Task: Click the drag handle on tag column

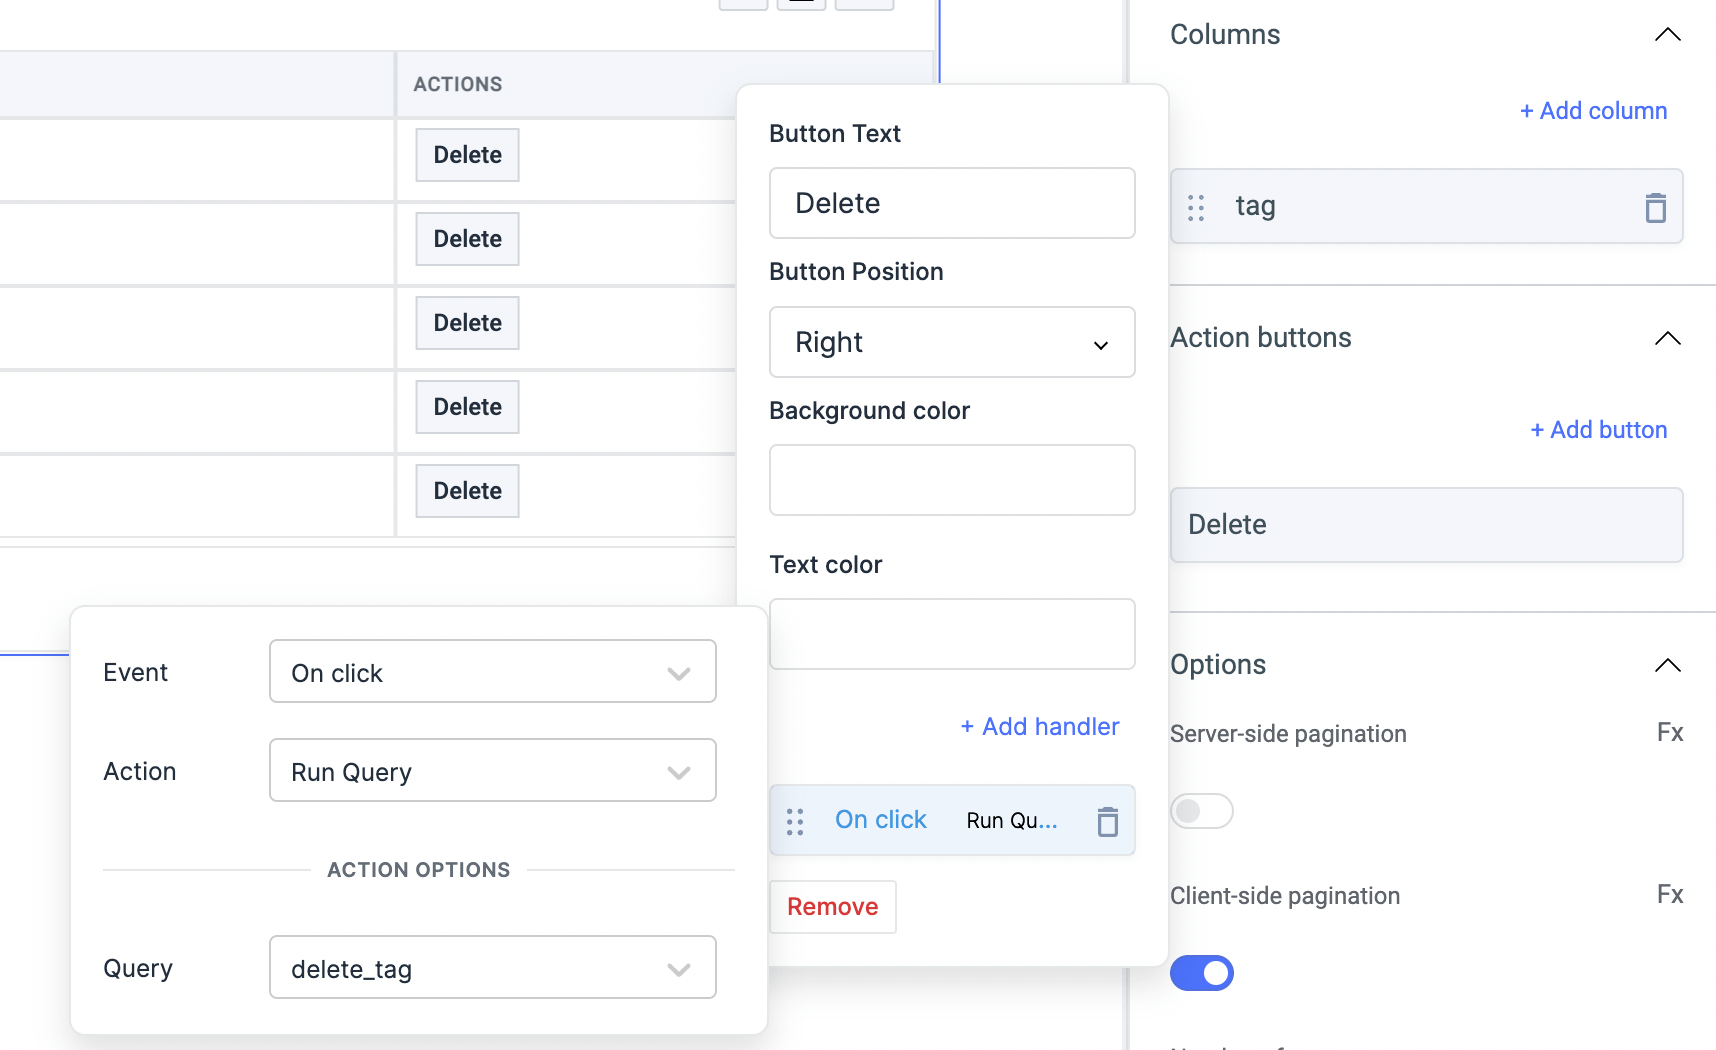Action: pyautogui.click(x=1196, y=207)
